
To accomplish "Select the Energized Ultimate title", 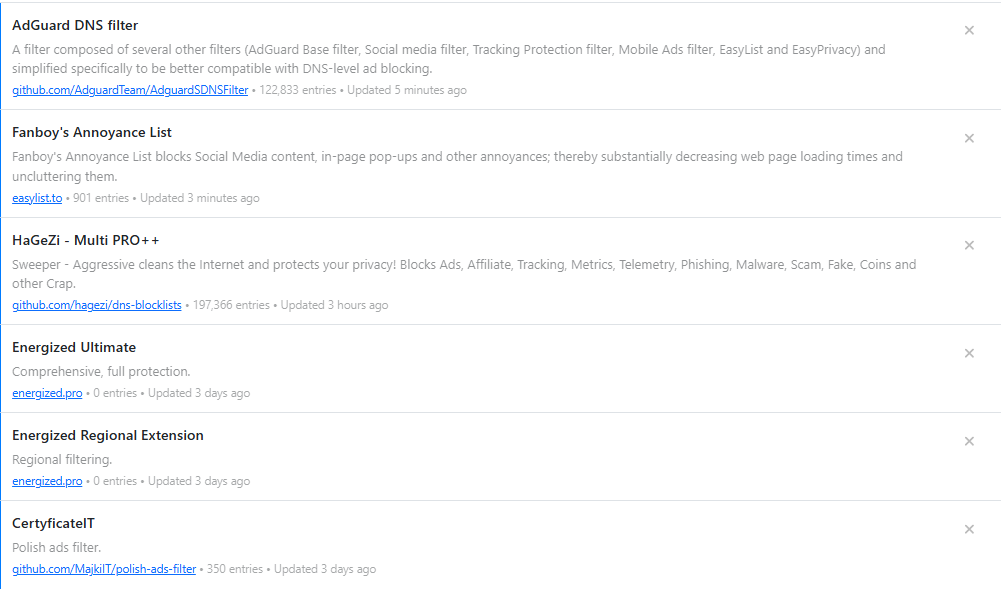I will tap(74, 347).
